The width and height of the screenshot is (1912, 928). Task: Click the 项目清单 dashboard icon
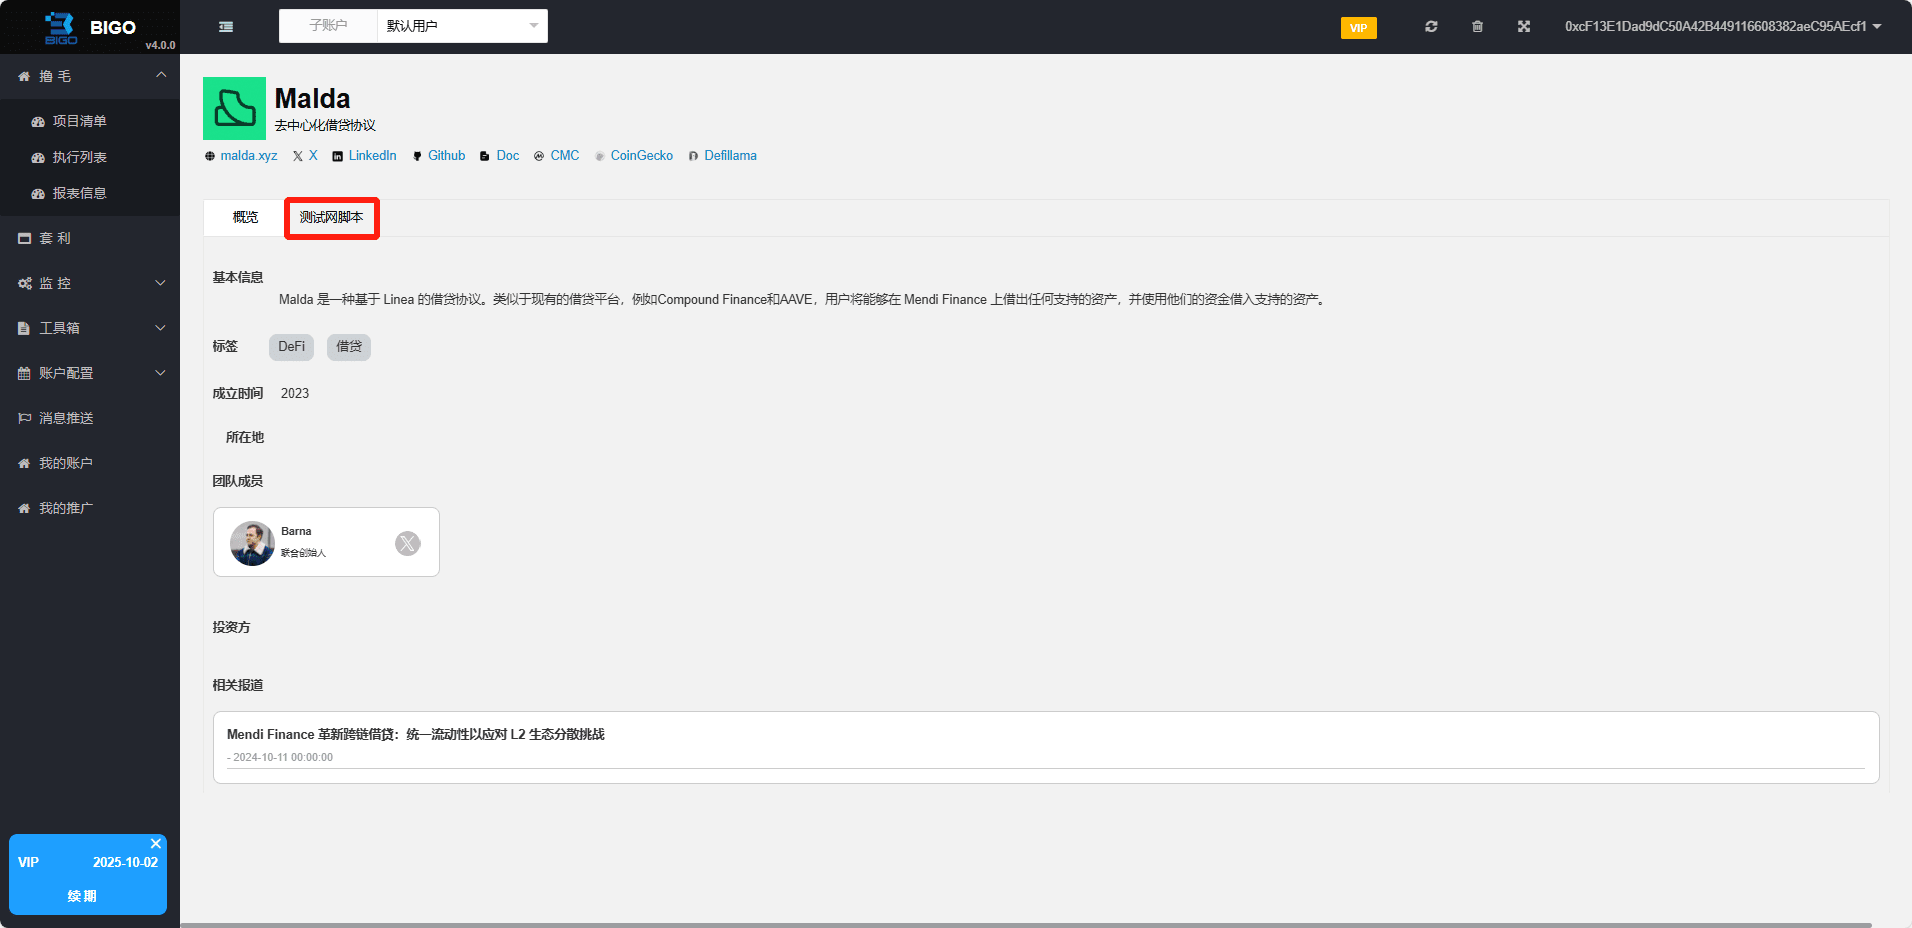tap(38, 121)
